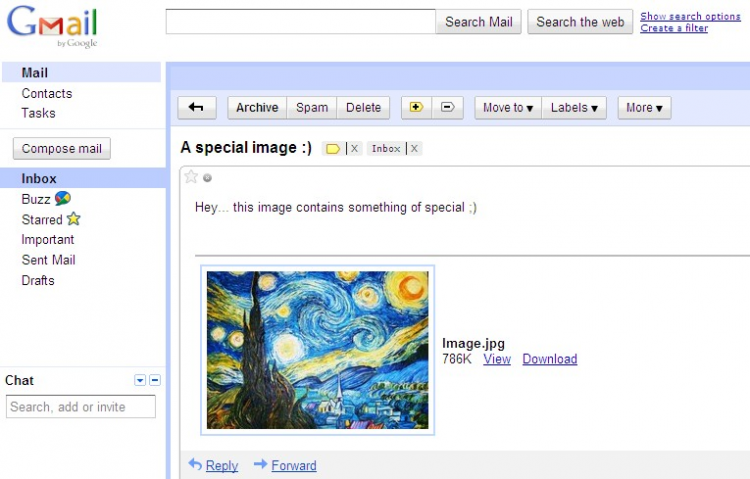Open Contacts in the sidebar
The width and height of the screenshot is (750, 479).
coord(47,93)
